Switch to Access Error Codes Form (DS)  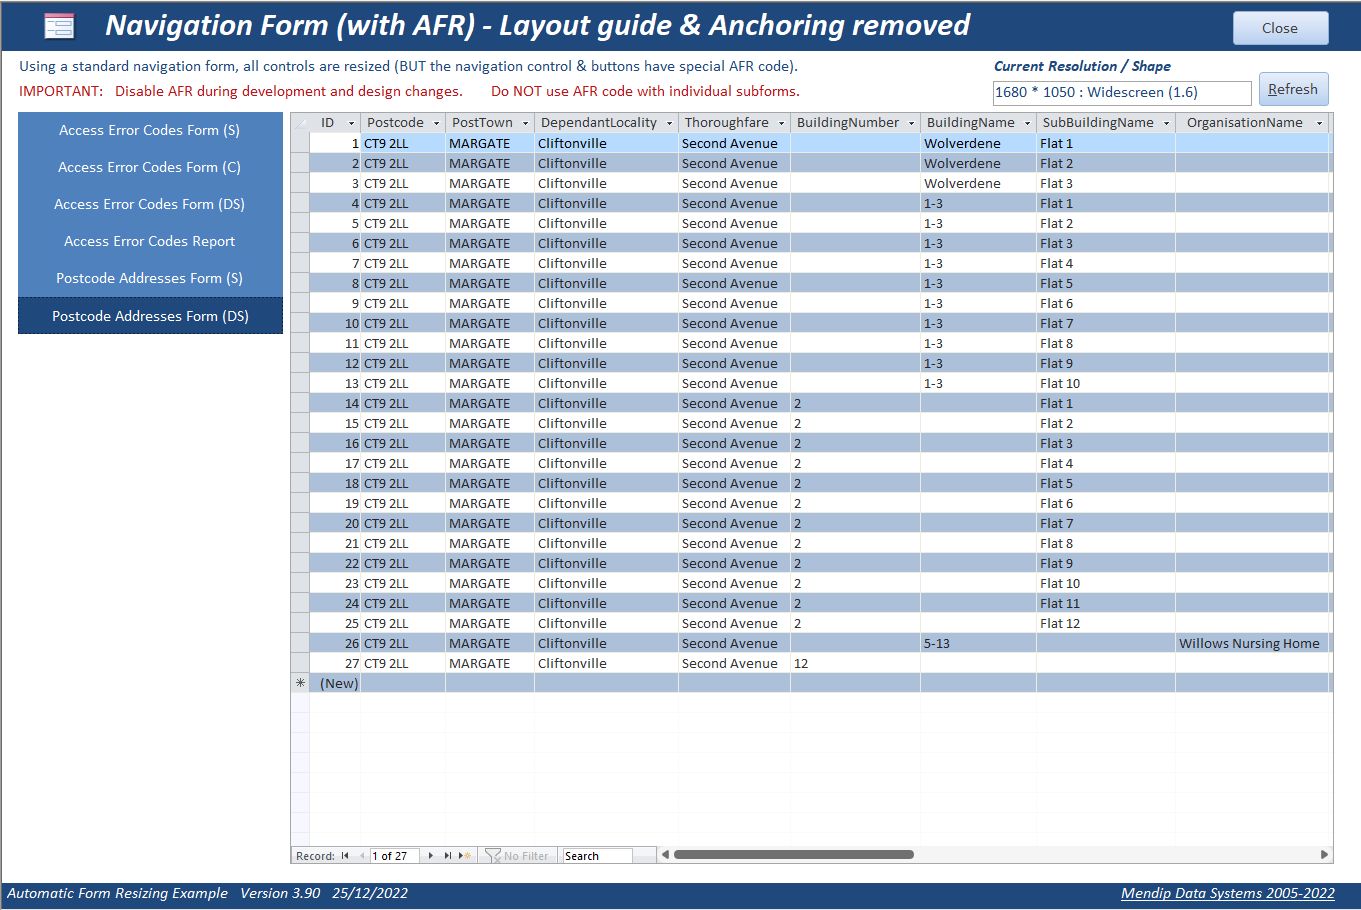[x=150, y=204]
